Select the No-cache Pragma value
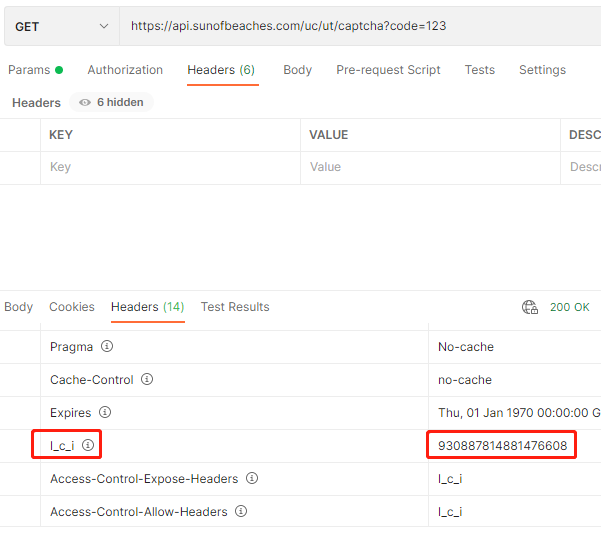Image resolution: width=601 pixels, height=533 pixels. (466, 347)
